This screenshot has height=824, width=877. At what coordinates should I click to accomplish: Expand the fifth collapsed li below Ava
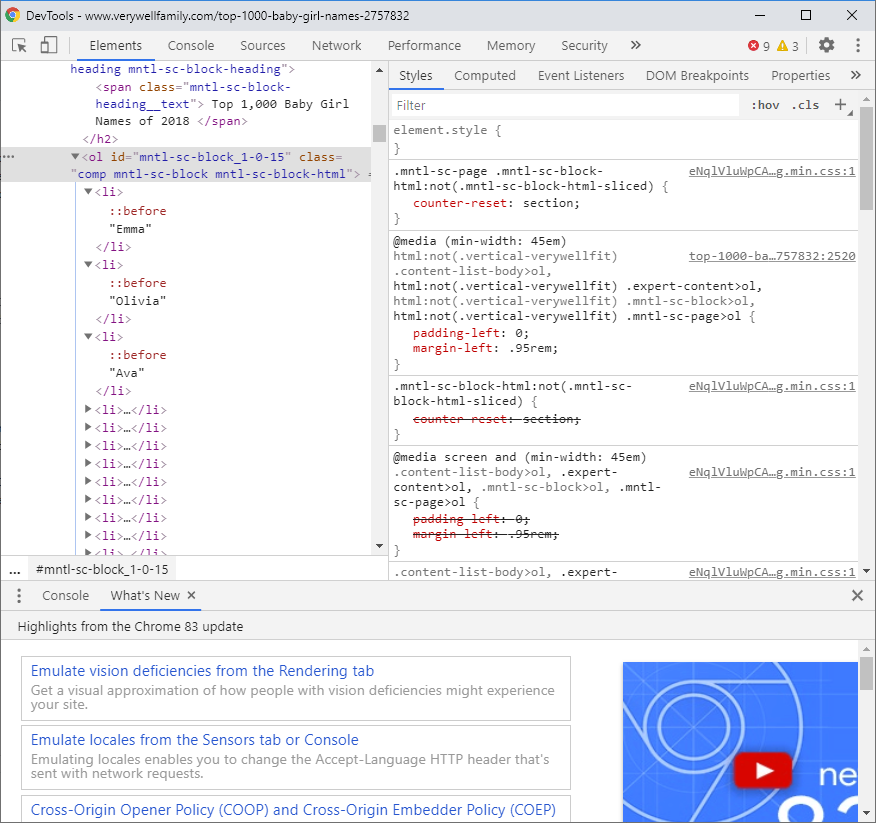(88, 481)
